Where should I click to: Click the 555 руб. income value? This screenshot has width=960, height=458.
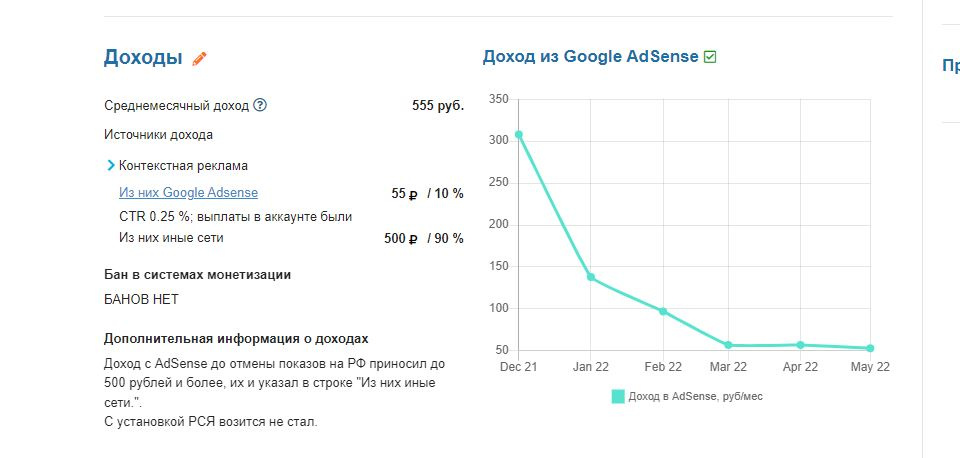coord(437,106)
